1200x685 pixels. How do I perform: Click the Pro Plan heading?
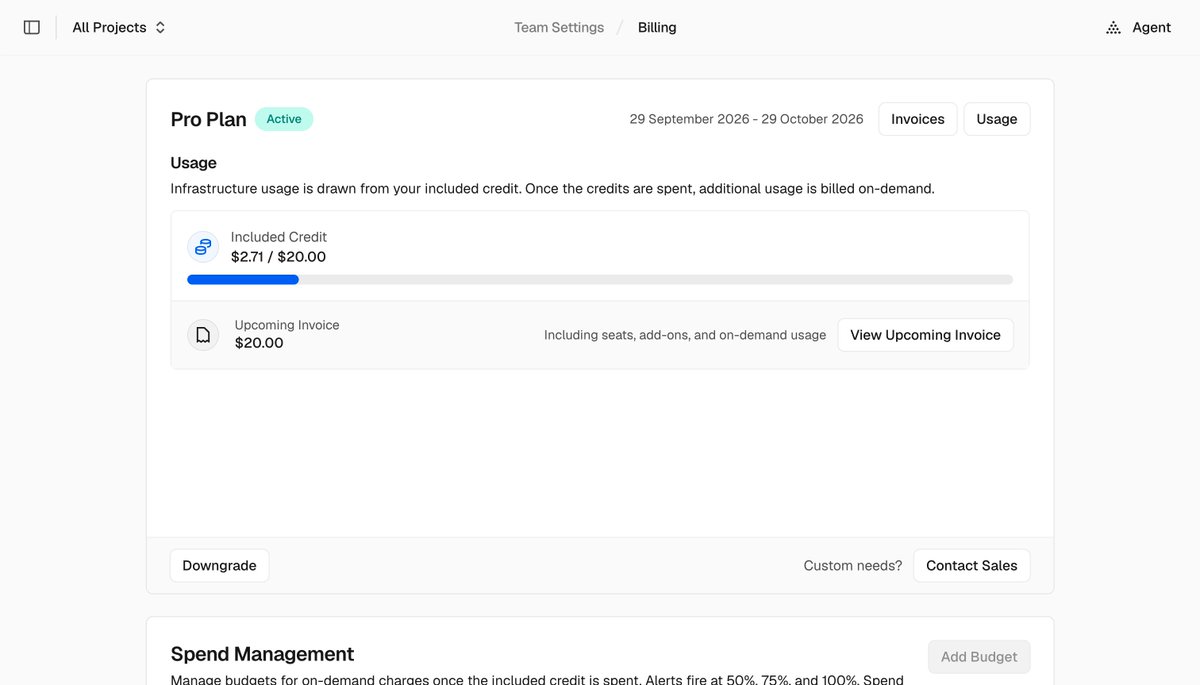click(x=209, y=119)
